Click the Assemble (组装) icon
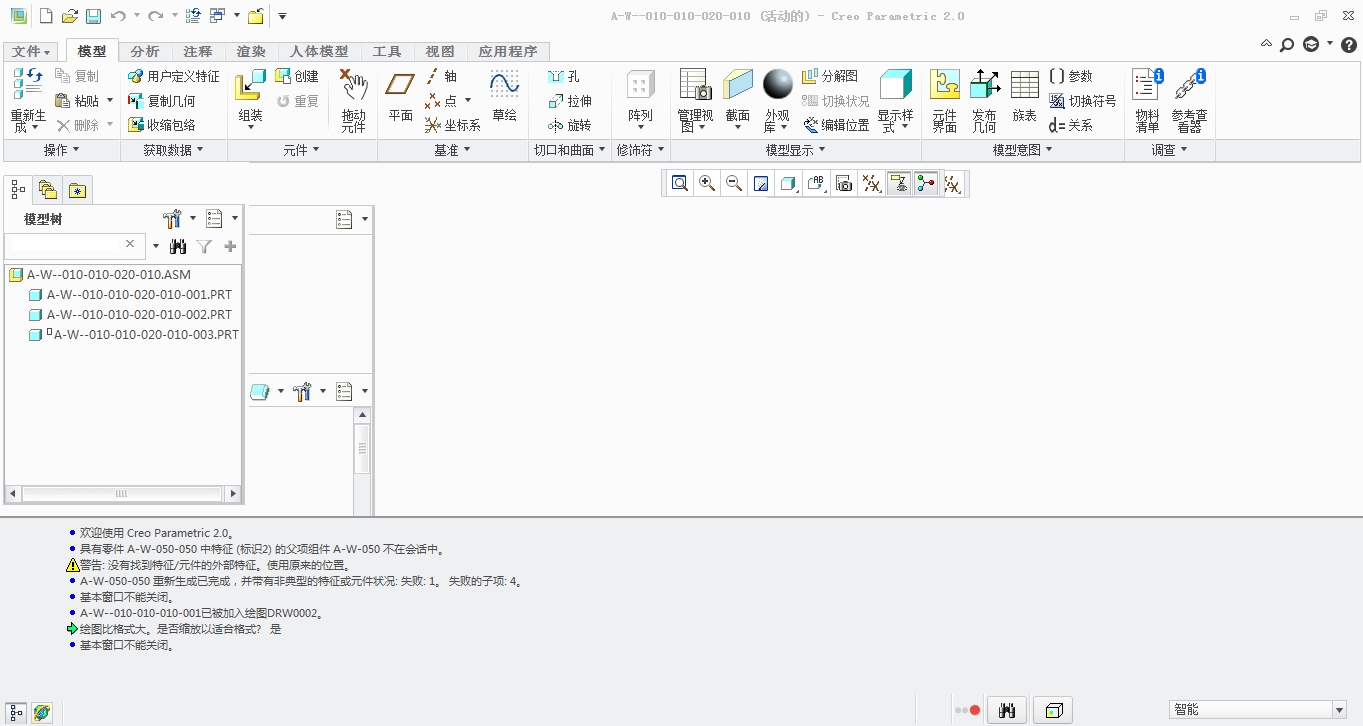This screenshot has width=1363, height=726. [250, 85]
